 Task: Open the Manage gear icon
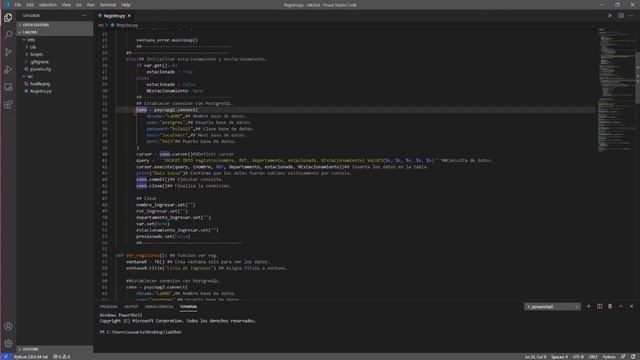click(x=8, y=343)
